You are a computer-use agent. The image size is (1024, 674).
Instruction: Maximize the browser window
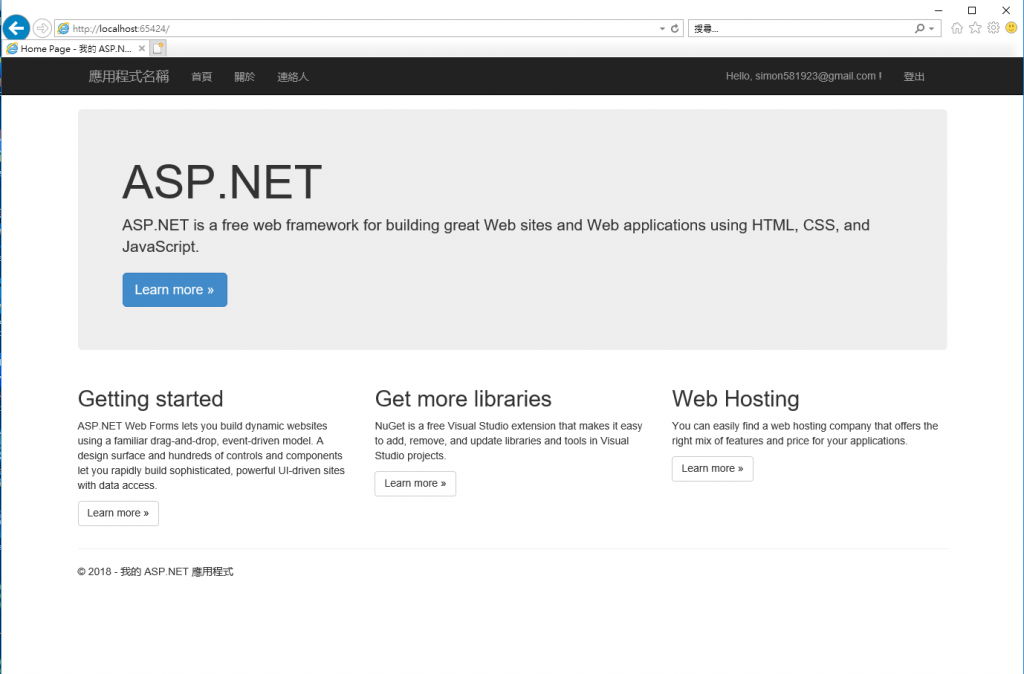pos(972,10)
